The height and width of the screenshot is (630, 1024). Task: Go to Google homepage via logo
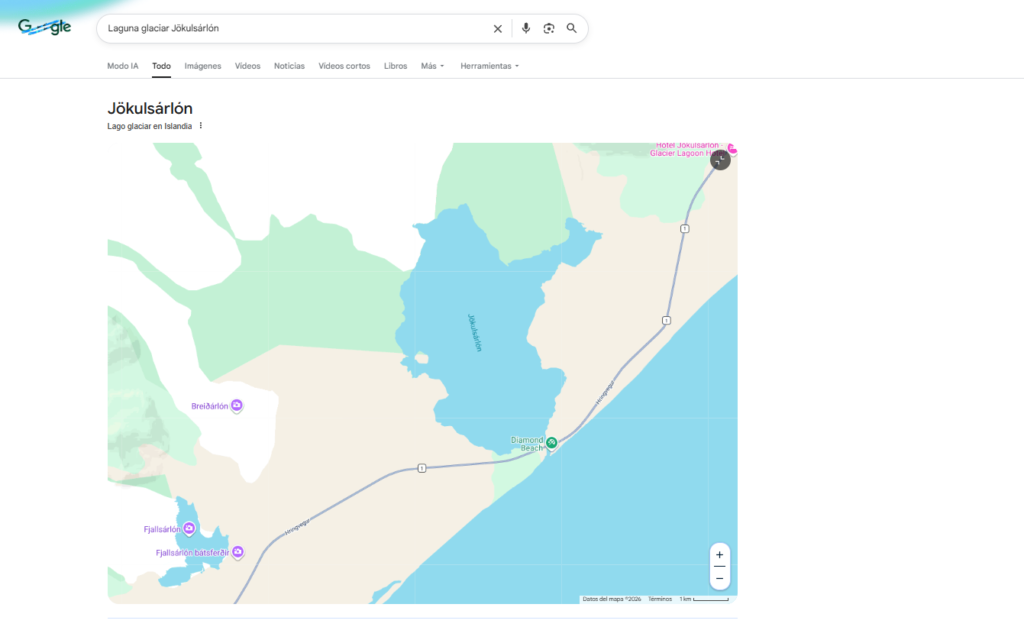[45, 28]
